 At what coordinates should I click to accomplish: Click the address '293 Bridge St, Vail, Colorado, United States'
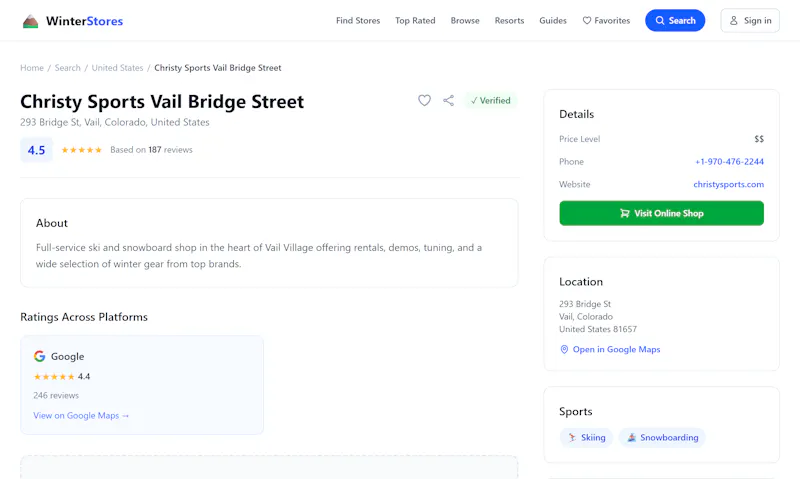point(115,122)
